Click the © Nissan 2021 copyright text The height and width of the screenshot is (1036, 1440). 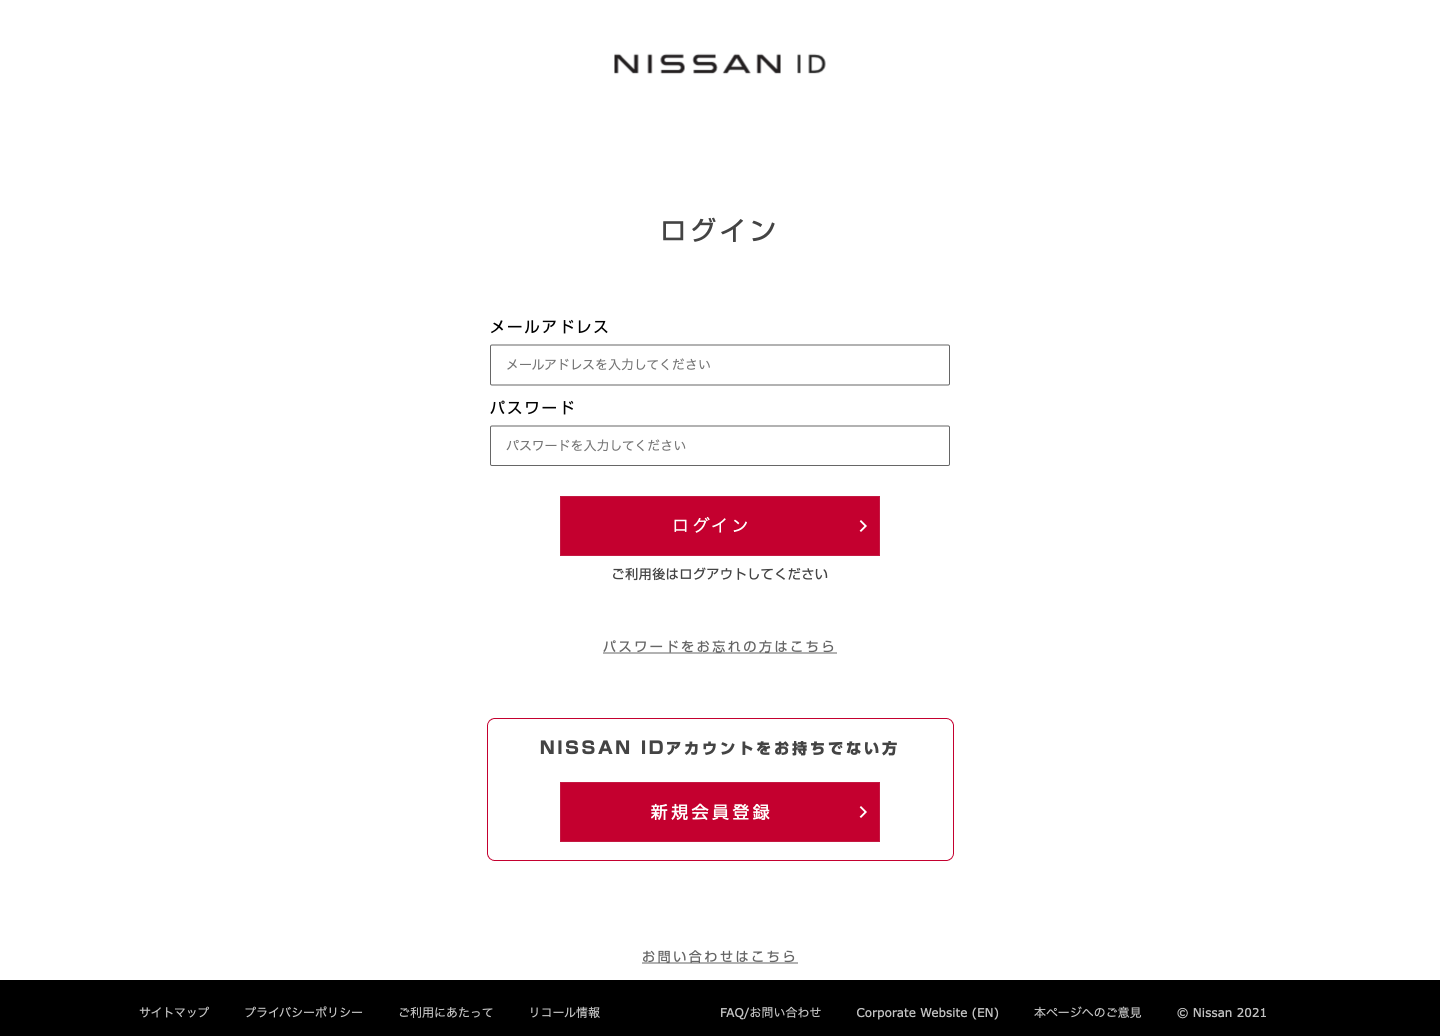(x=1221, y=1013)
